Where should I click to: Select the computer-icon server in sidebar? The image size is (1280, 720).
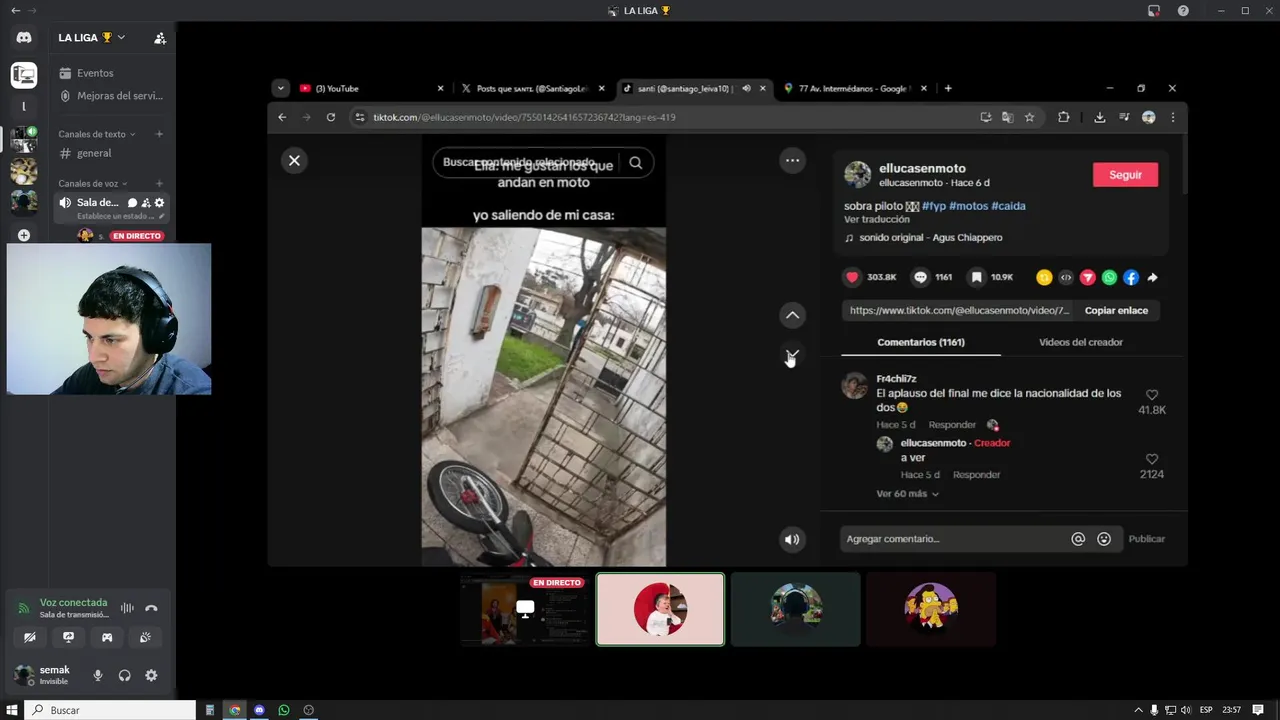pos(24,75)
